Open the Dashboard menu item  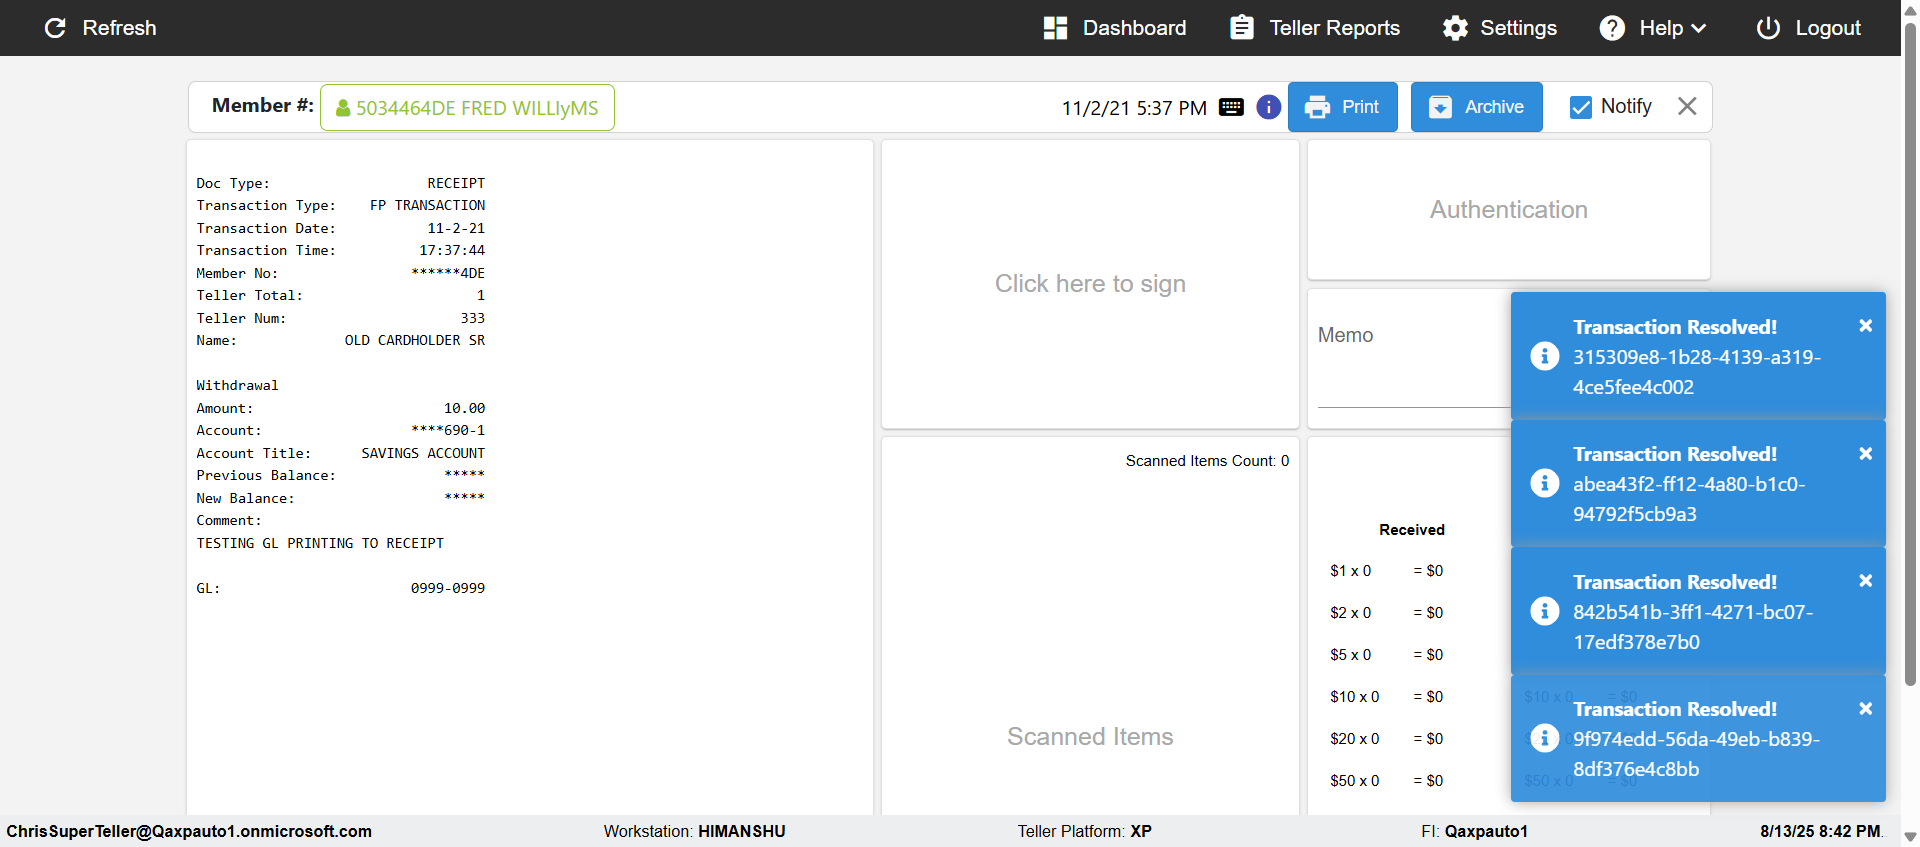[1115, 28]
